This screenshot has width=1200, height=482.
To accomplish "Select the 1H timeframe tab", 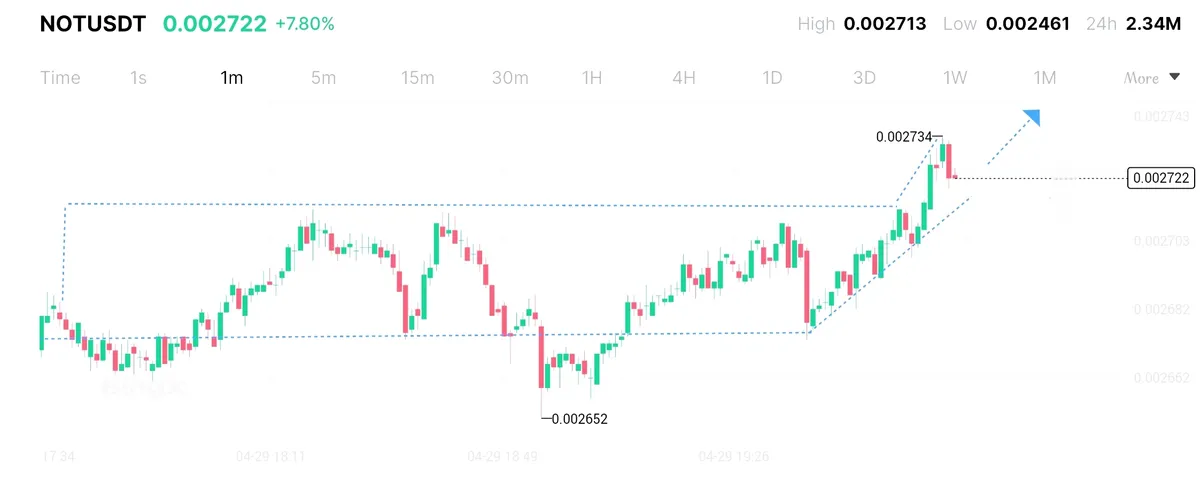I will click(592, 78).
